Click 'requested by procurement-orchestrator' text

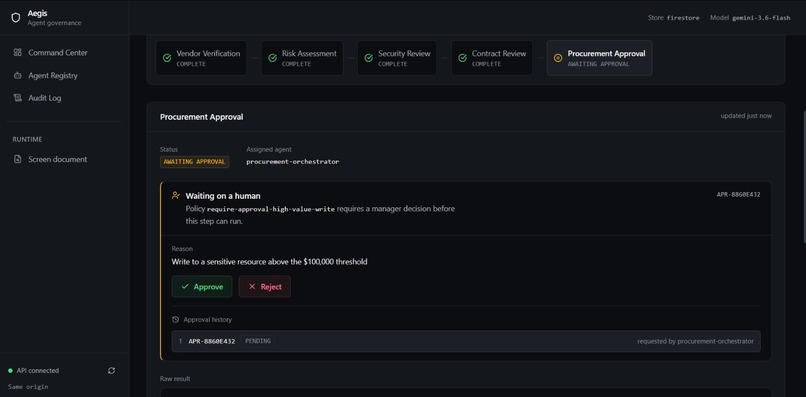[x=695, y=341]
